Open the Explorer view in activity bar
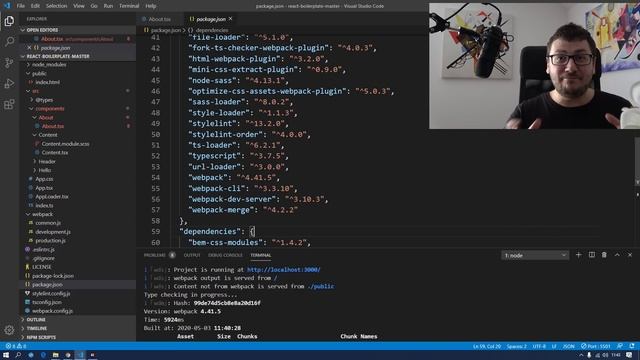 click(x=9, y=21)
